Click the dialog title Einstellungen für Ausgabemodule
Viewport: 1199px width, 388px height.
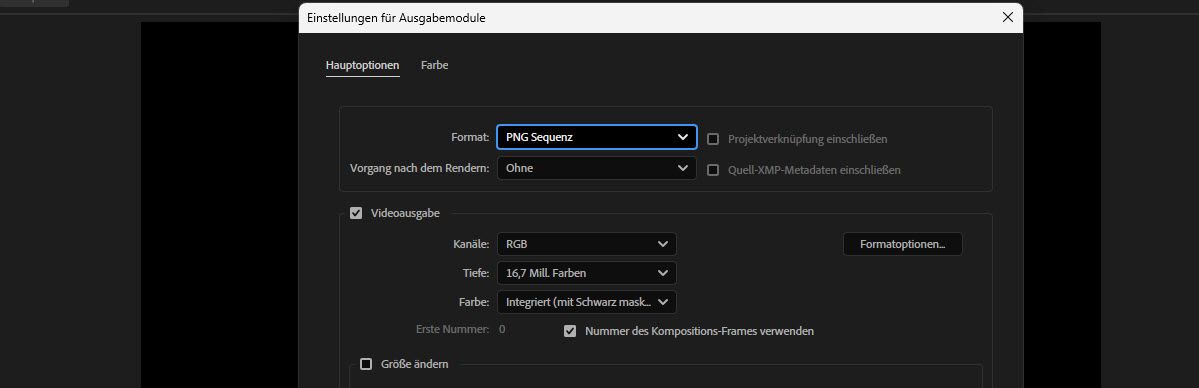click(x=396, y=18)
